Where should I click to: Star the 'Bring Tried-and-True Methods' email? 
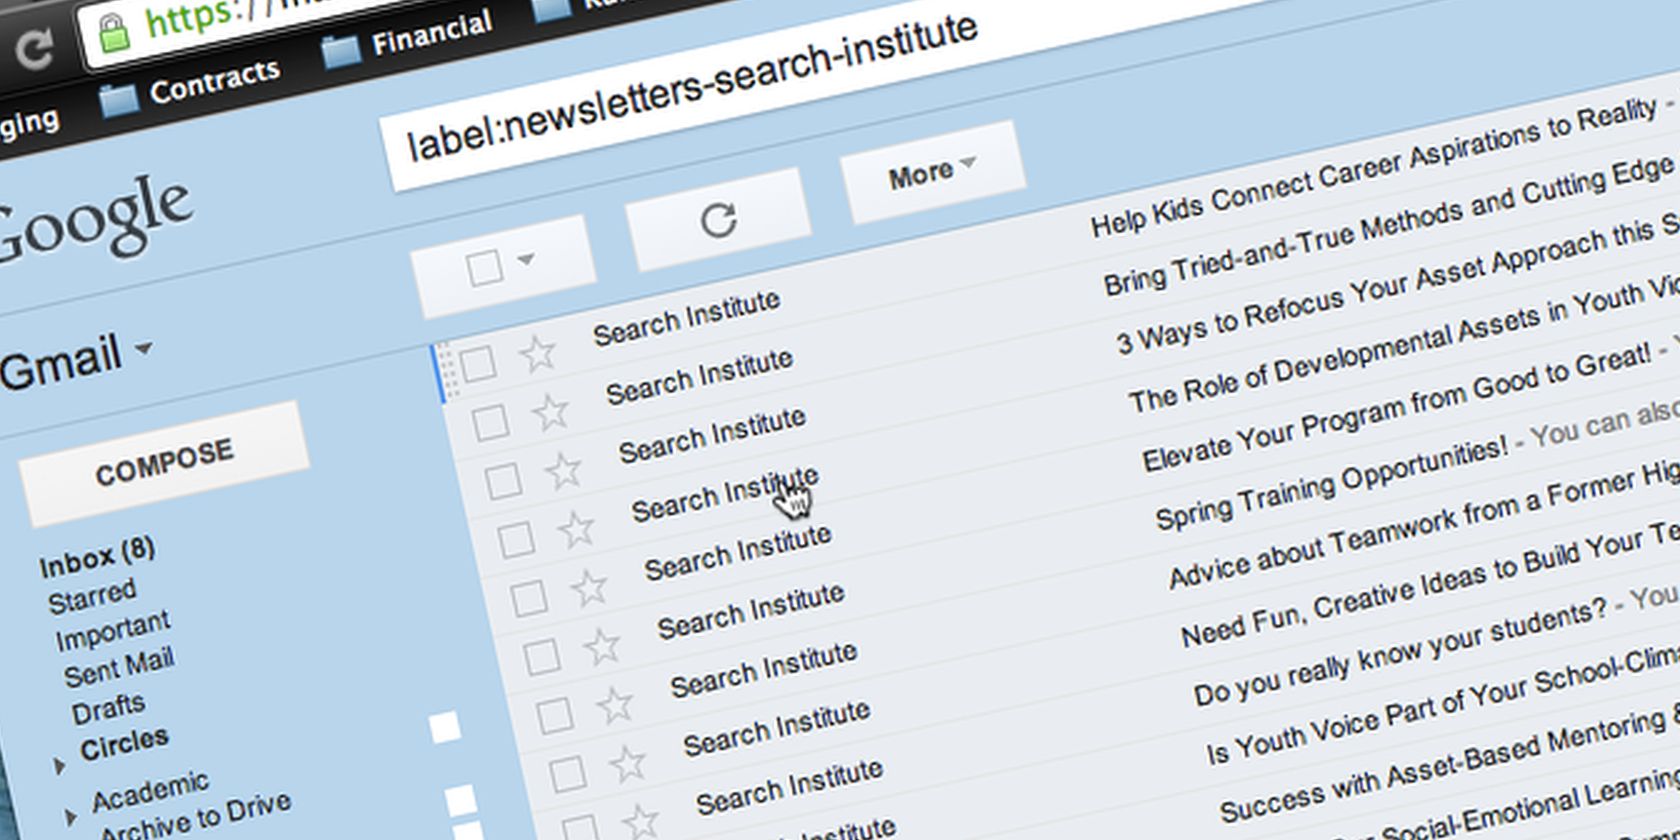[x=551, y=412]
